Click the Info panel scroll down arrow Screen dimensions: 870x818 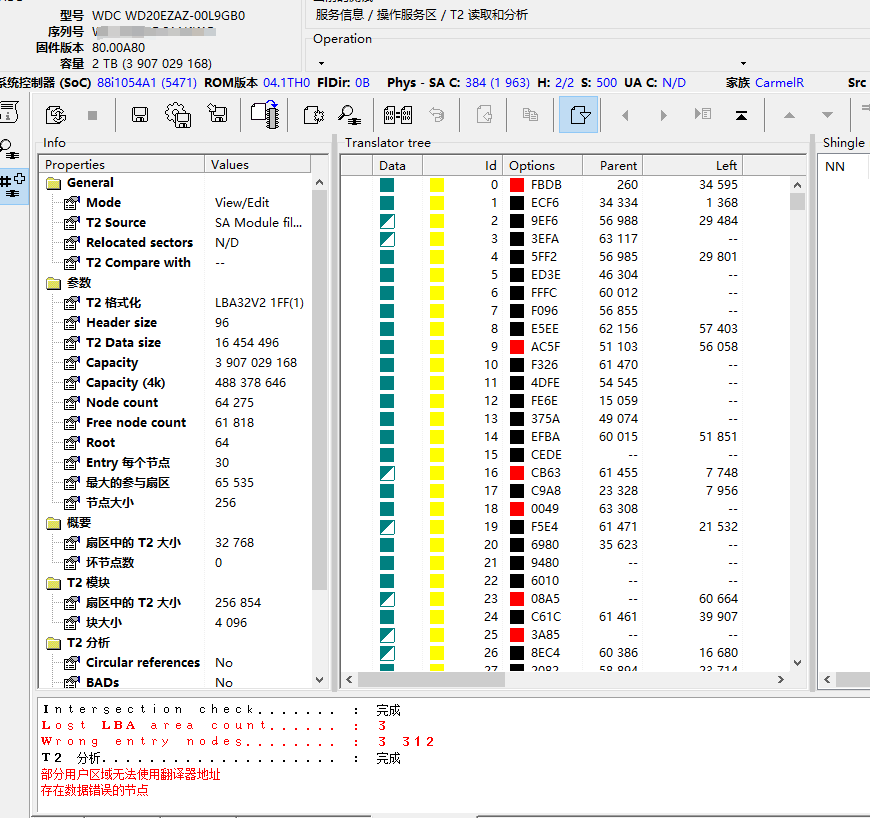coord(319,680)
